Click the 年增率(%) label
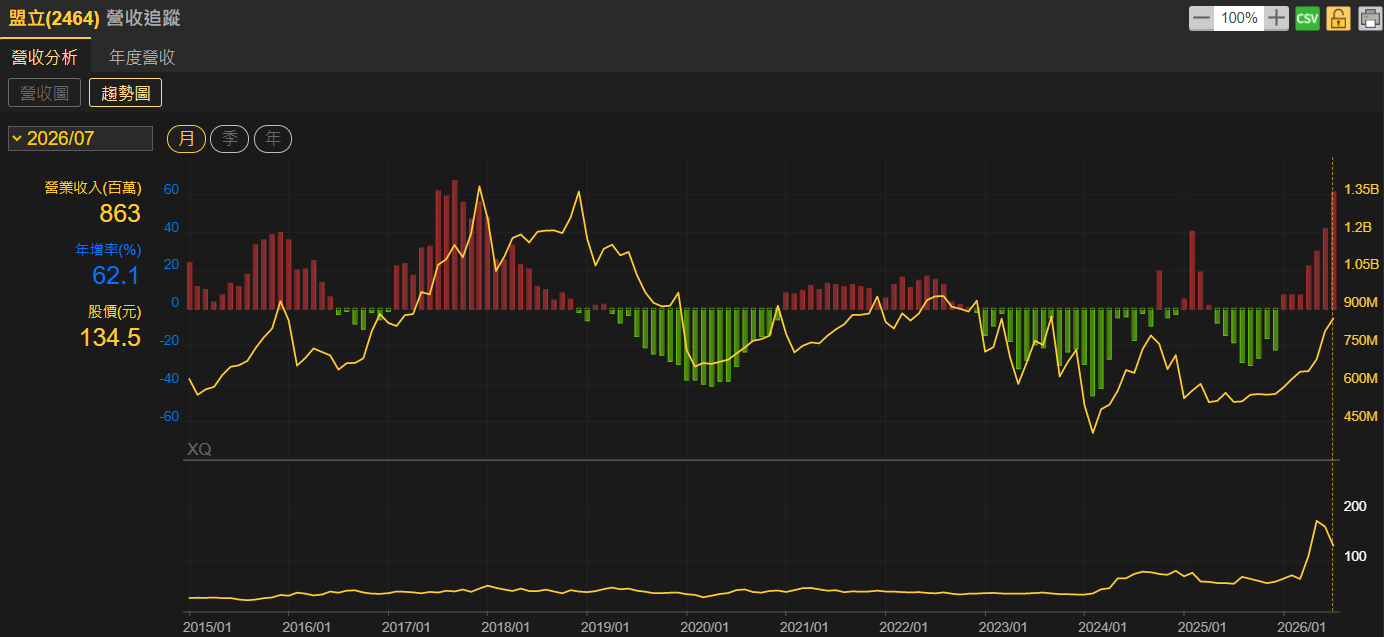The image size is (1384, 637). point(108,250)
